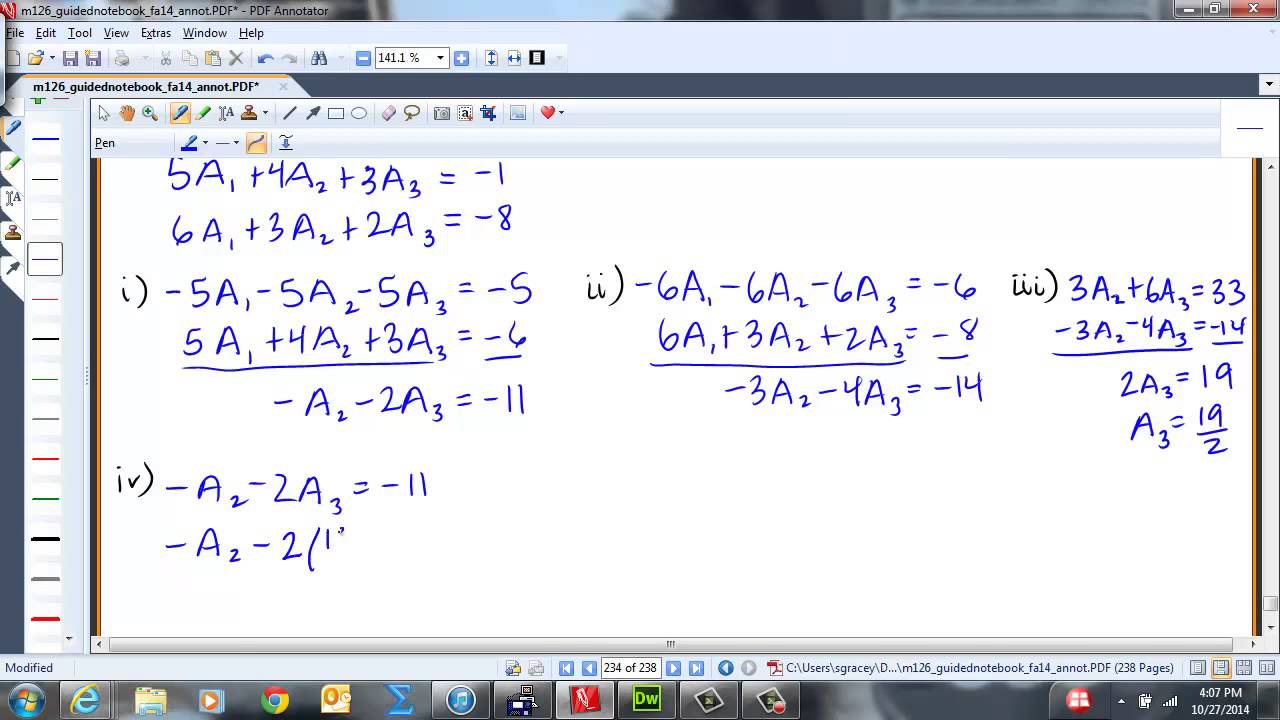Select the arrow Select tool
Image resolution: width=1280 pixels, height=720 pixels.
pyautogui.click(x=104, y=113)
